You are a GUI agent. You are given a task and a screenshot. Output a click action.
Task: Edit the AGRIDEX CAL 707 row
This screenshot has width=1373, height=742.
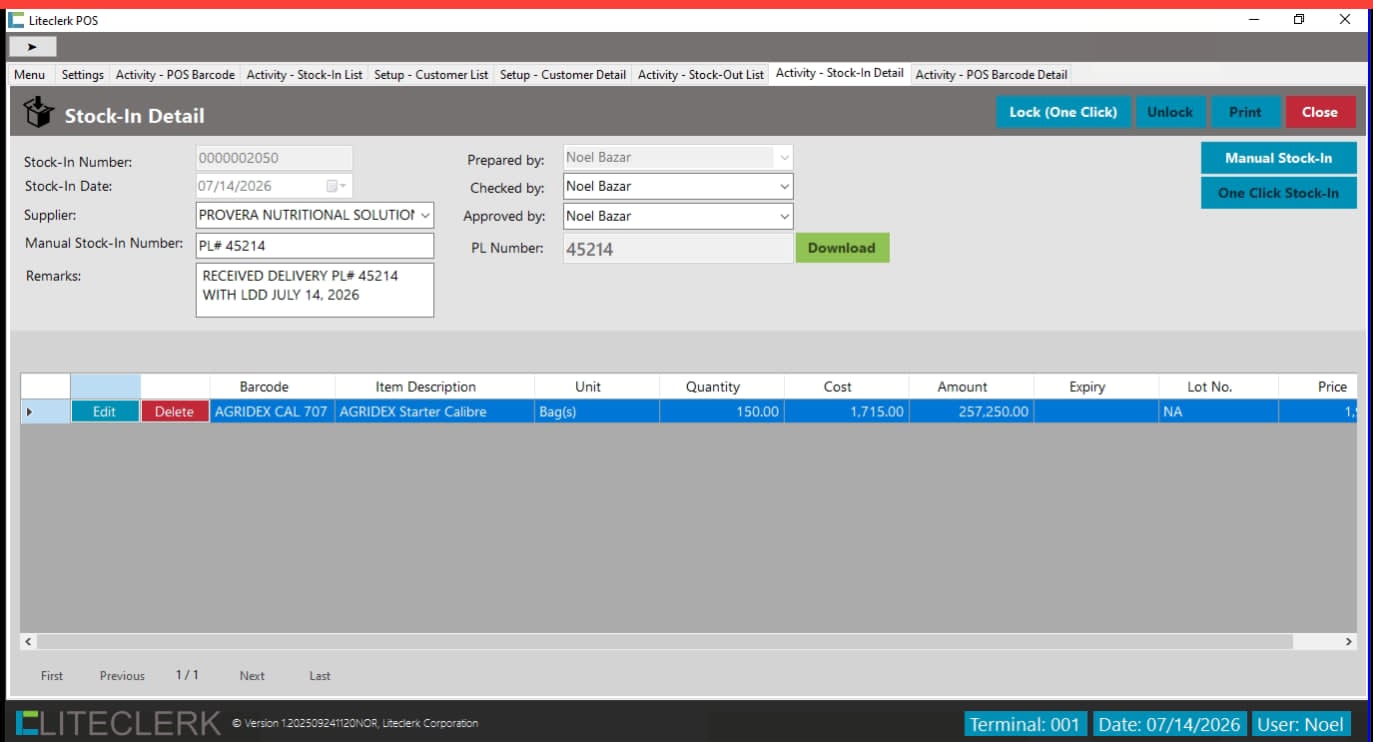point(105,412)
